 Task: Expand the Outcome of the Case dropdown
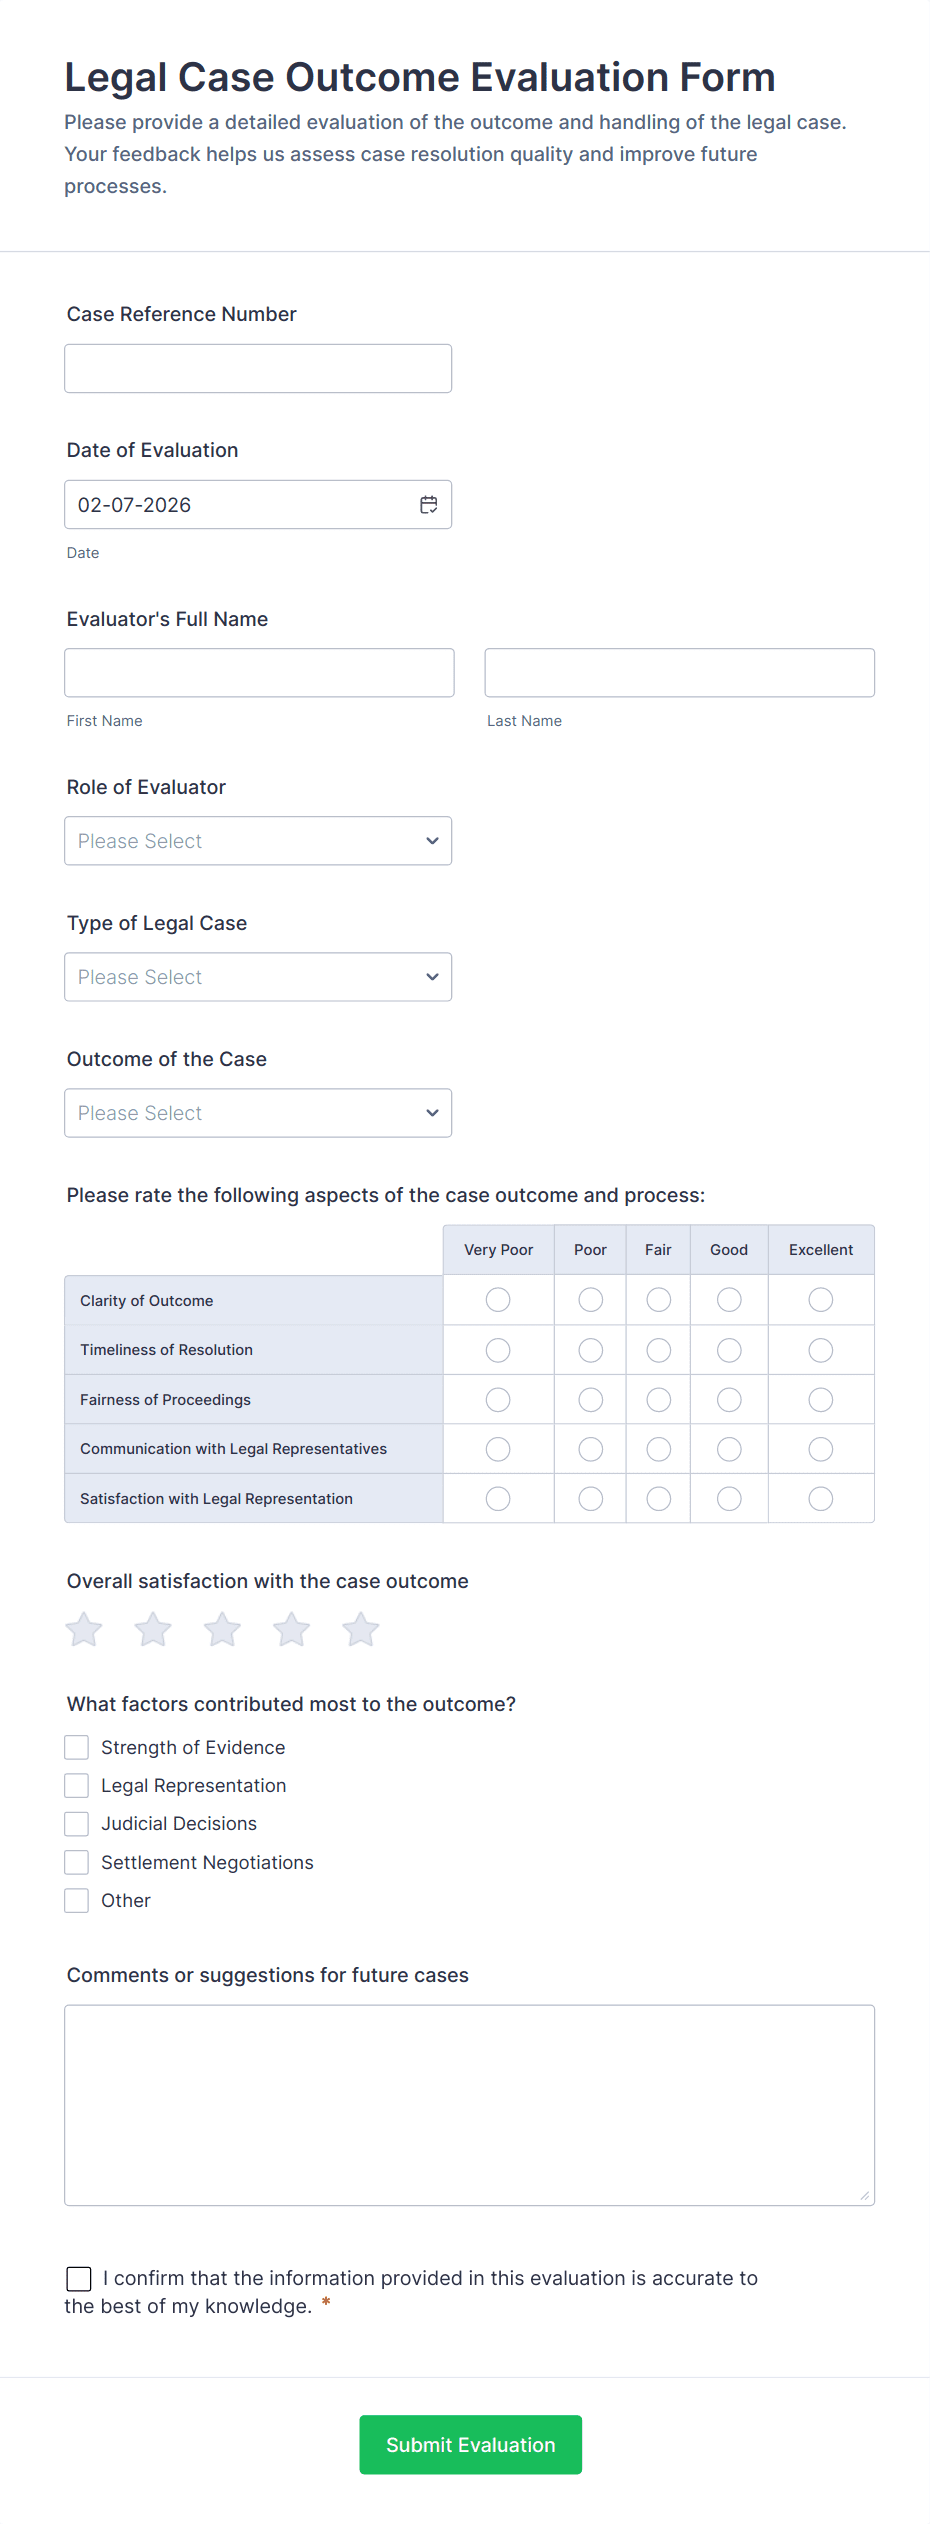click(x=258, y=1113)
